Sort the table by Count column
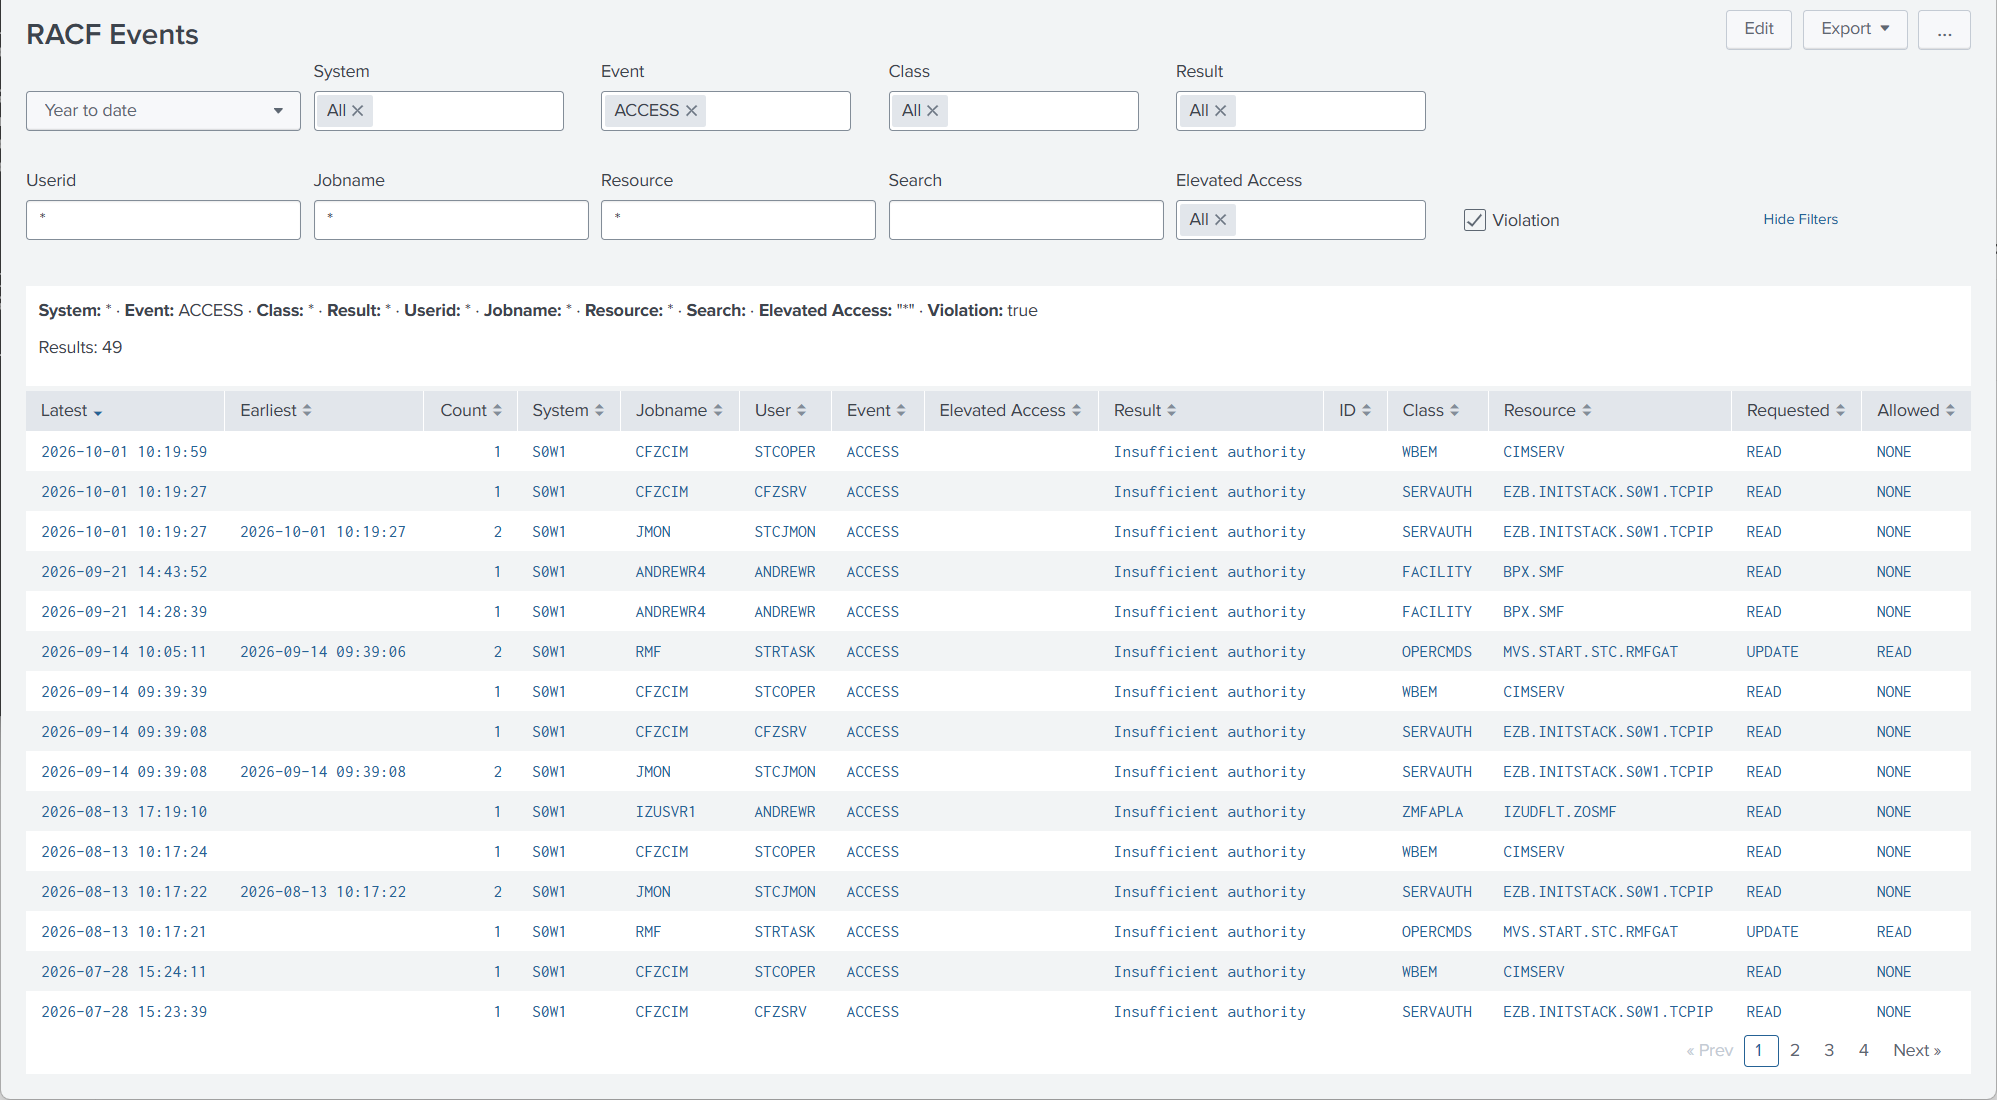Image resolution: width=1997 pixels, height=1100 pixels. click(470, 411)
